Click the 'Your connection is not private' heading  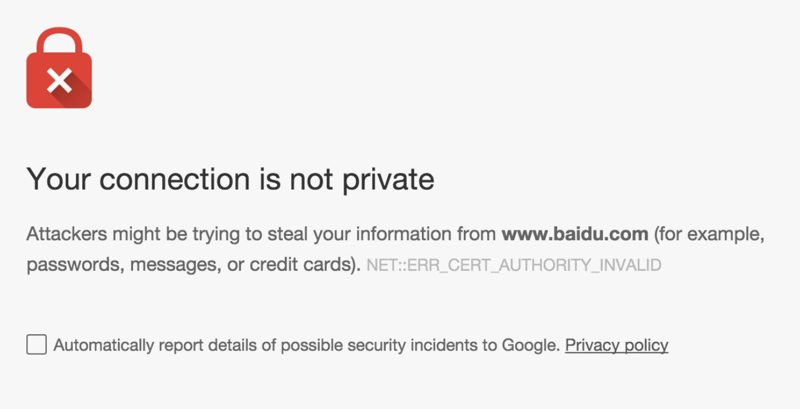(230, 181)
